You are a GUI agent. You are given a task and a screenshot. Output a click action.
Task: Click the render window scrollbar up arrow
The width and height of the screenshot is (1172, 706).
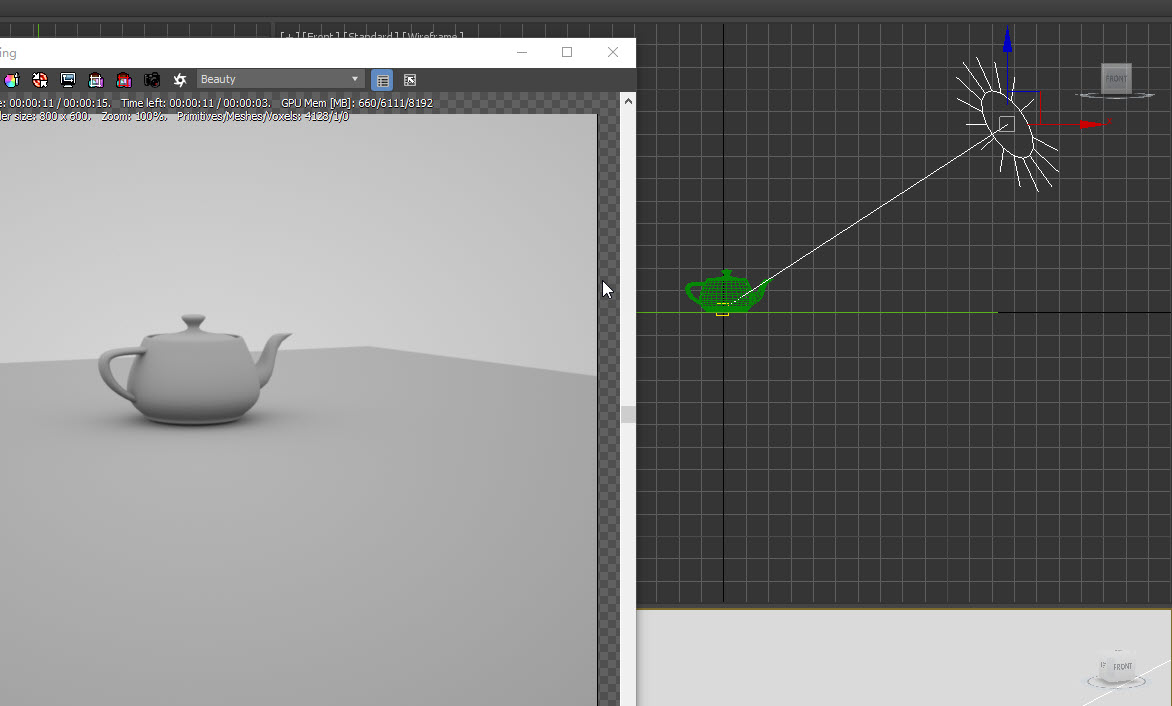coord(628,101)
